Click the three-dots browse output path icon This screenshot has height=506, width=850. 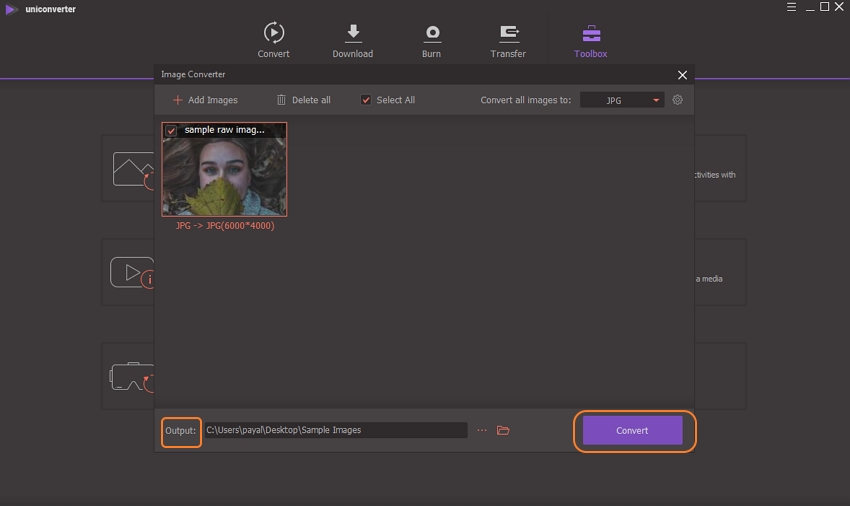482,430
